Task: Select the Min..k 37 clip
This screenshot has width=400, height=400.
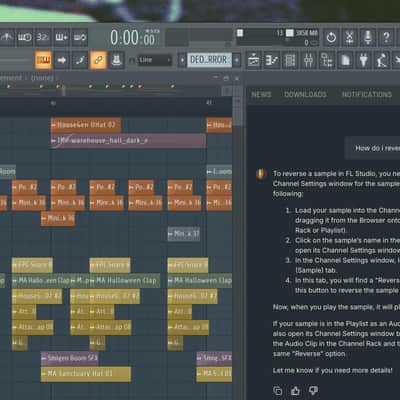Action: tap(184, 234)
